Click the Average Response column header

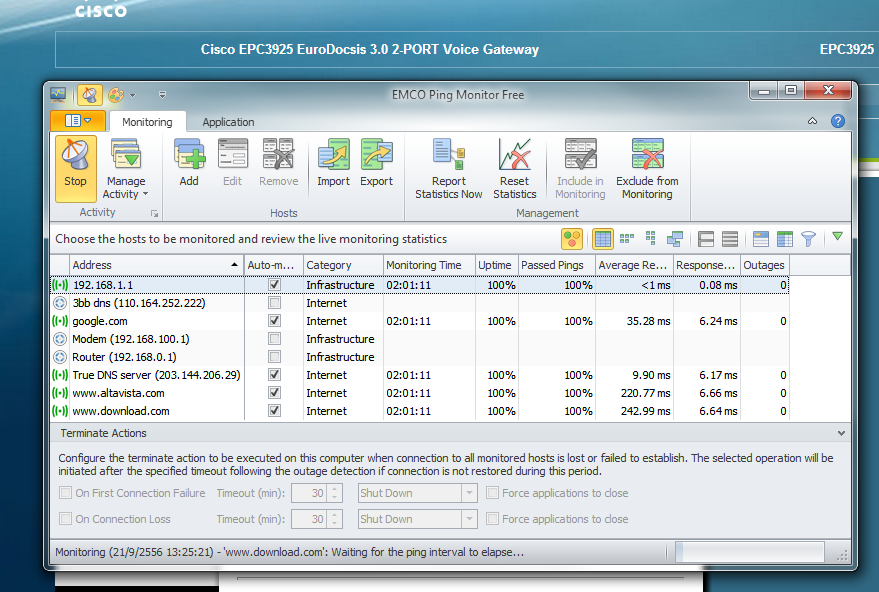coord(632,265)
